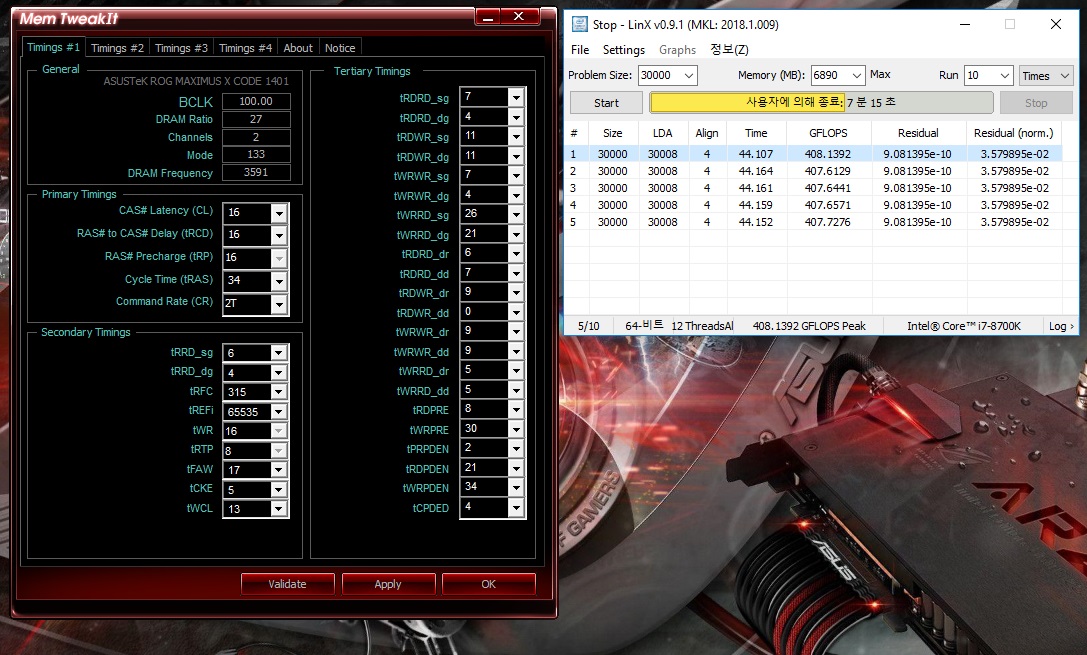Open the tWRRD_dg dropdown
1087x655 pixels.
pos(516,234)
